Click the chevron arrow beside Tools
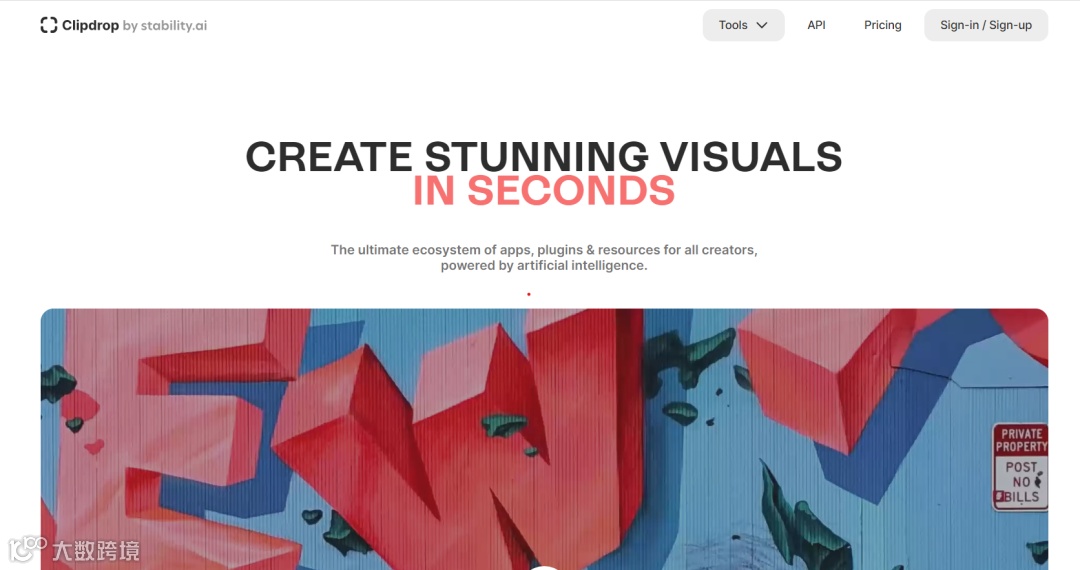The width and height of the screenshot is (1080, 570). point(762,25)
